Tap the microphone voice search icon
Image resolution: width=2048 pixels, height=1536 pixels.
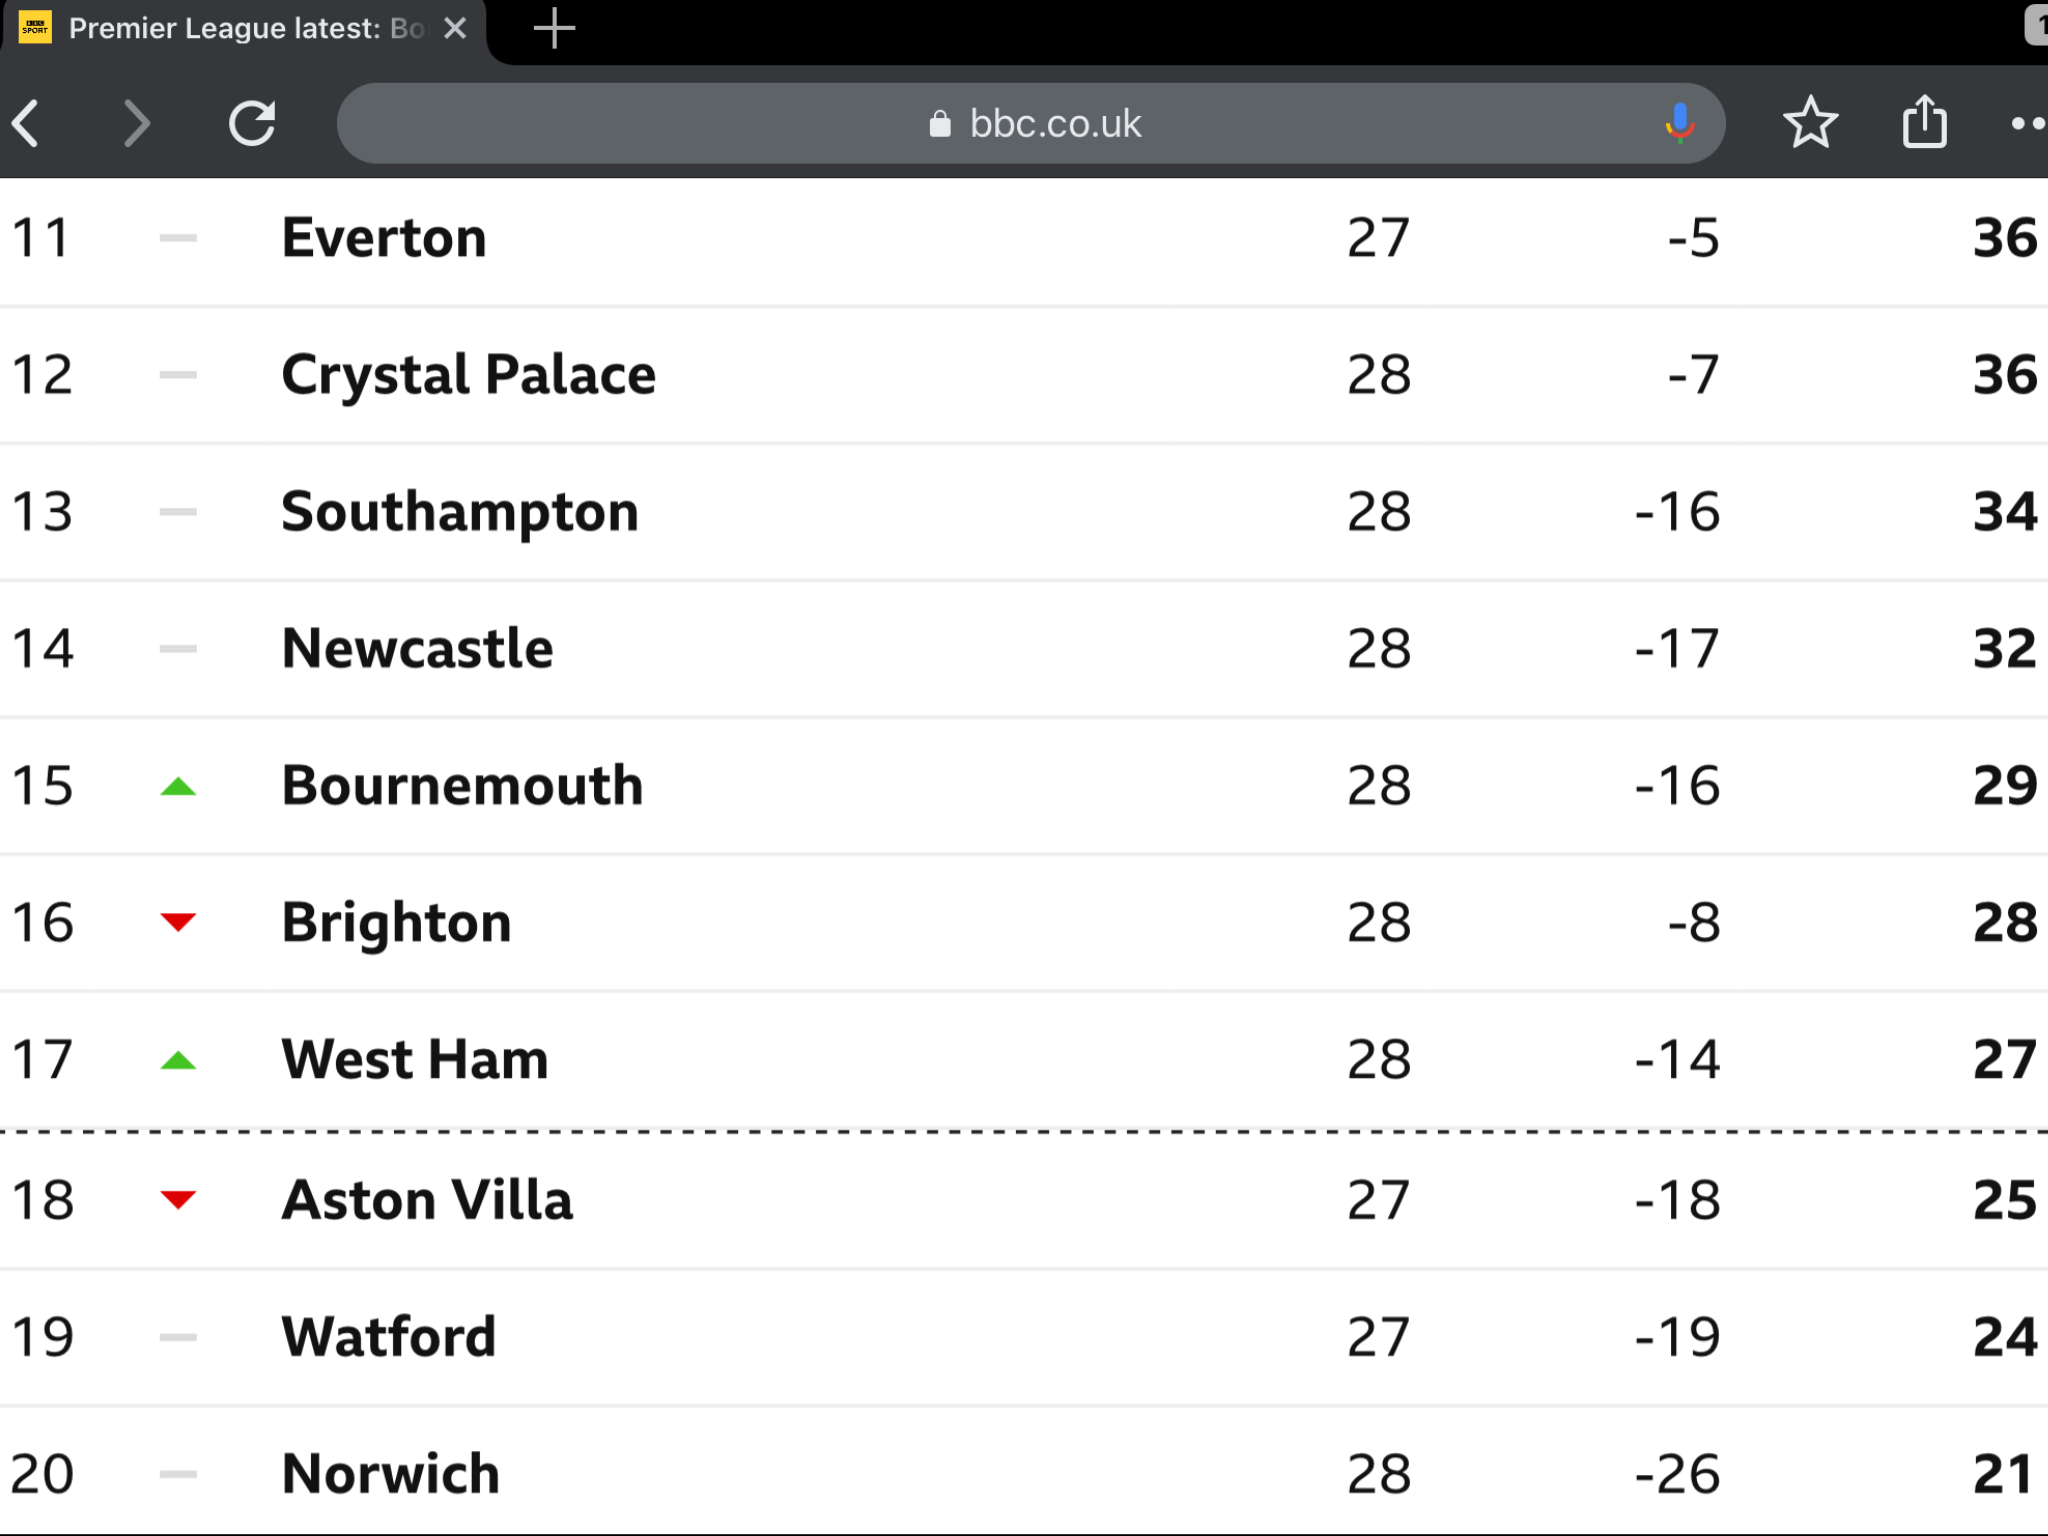click(x=1679, y=124)
